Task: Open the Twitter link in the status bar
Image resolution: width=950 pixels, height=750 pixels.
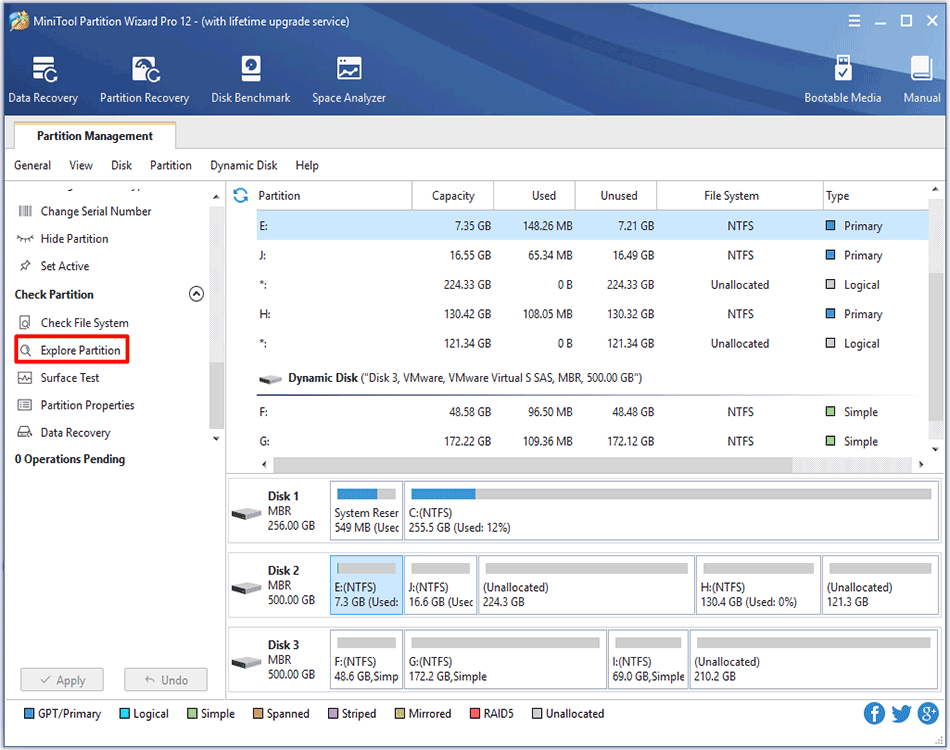Action: coord(901,713)
